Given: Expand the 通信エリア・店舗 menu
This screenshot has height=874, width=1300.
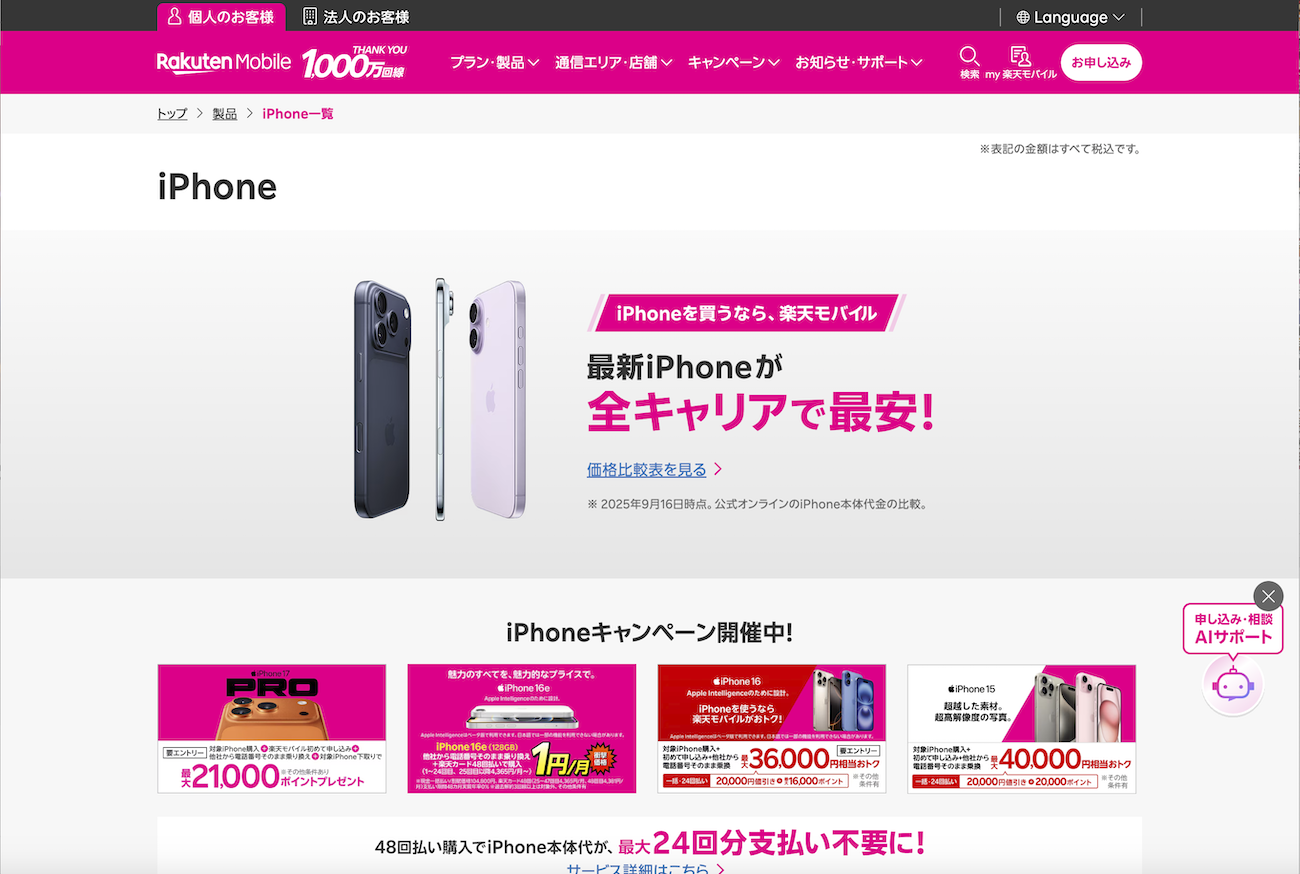Looking at the screenshot, I should [614, 62].
